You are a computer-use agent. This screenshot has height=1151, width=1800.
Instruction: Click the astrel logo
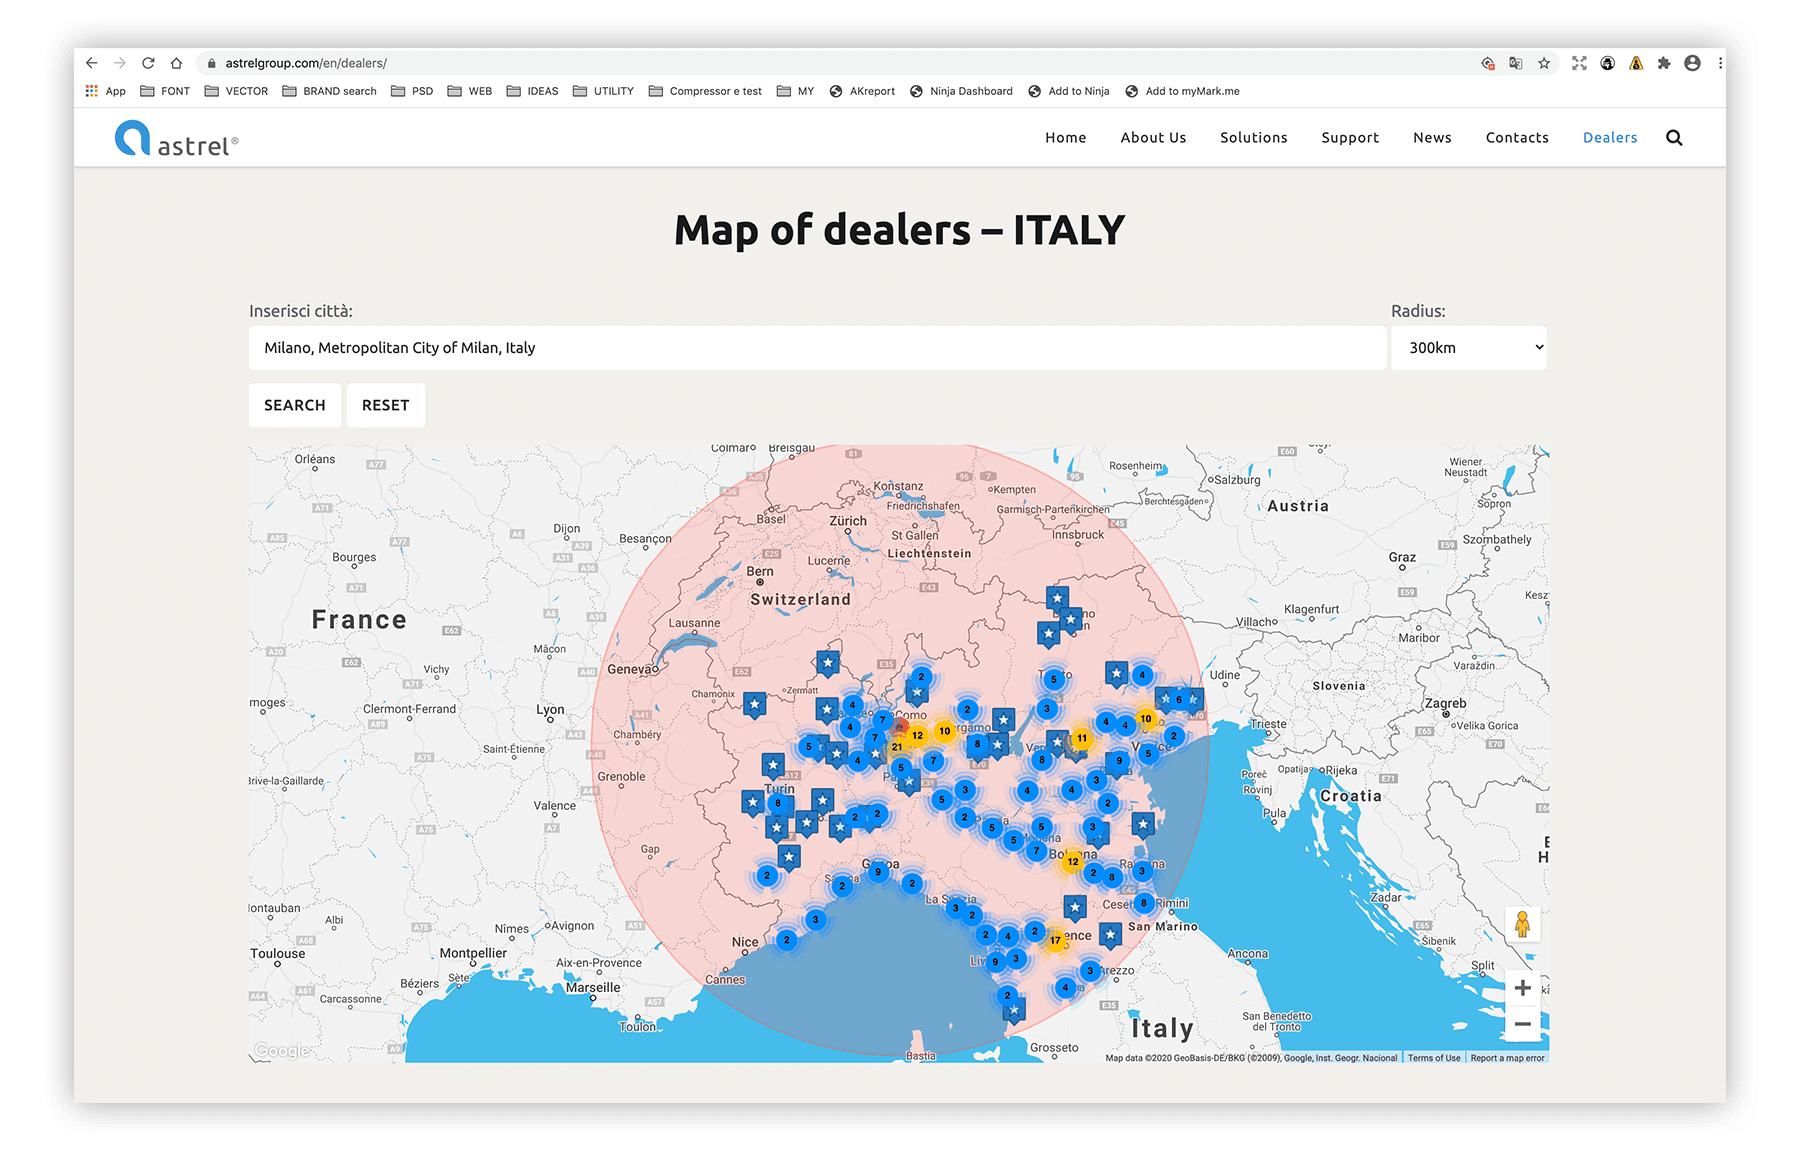(x=177, y=140)
